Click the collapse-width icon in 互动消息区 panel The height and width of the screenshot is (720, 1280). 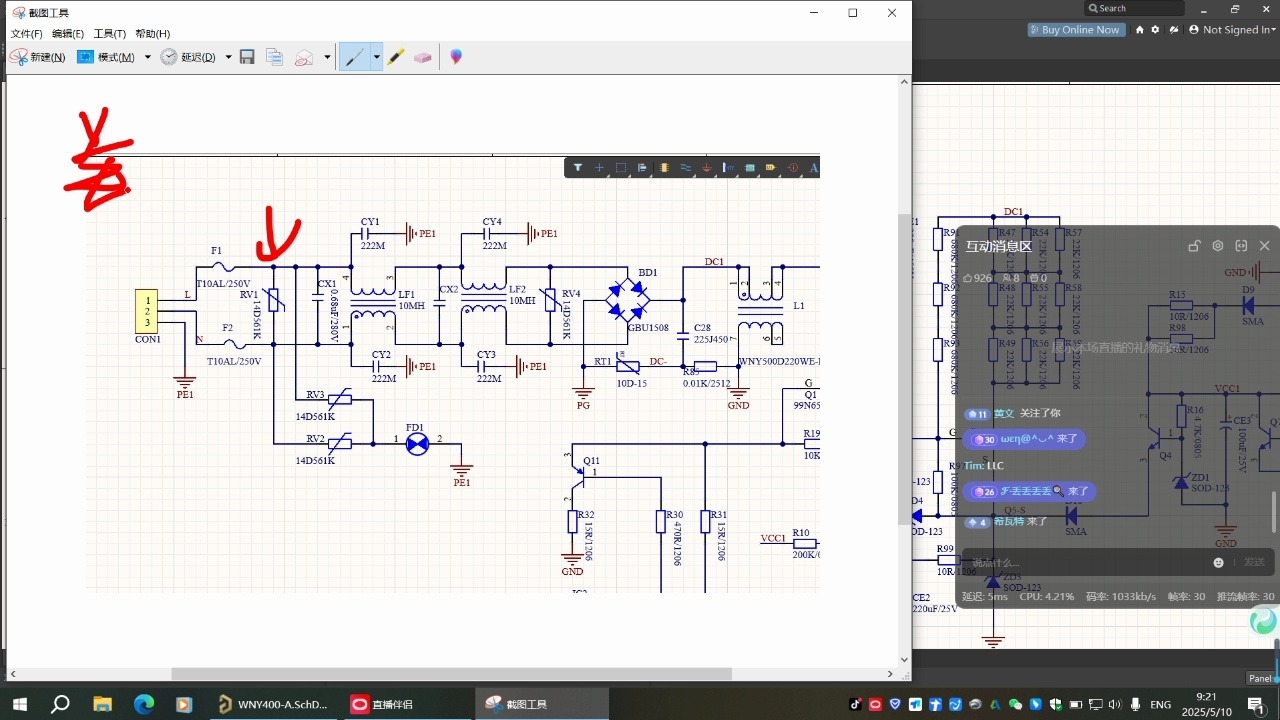(1241, 246)
